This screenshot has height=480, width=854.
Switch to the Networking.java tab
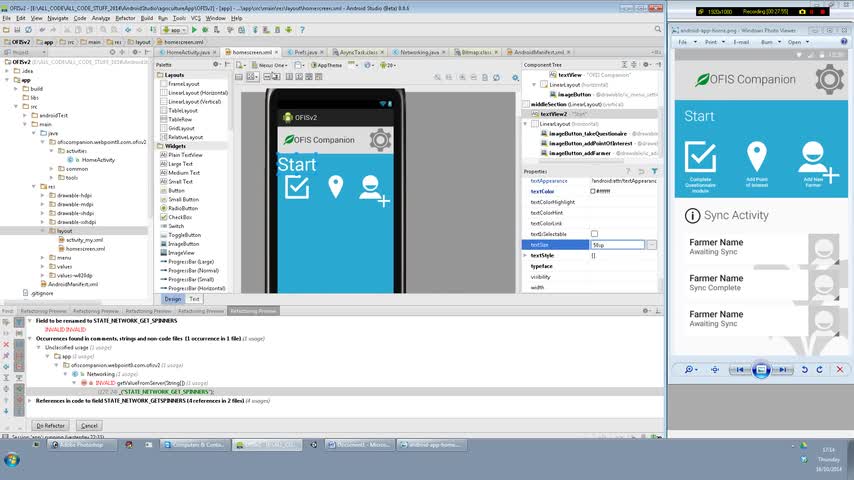416,52
